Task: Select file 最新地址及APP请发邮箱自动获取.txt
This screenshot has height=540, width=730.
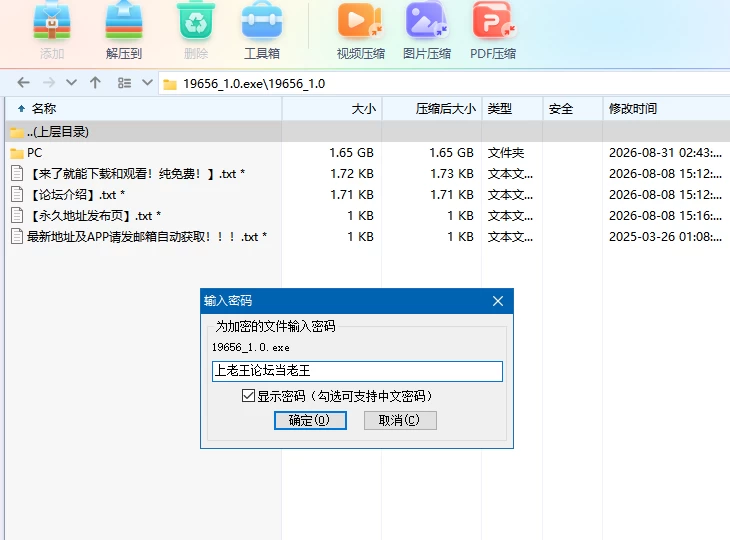Action: [368, 236]
